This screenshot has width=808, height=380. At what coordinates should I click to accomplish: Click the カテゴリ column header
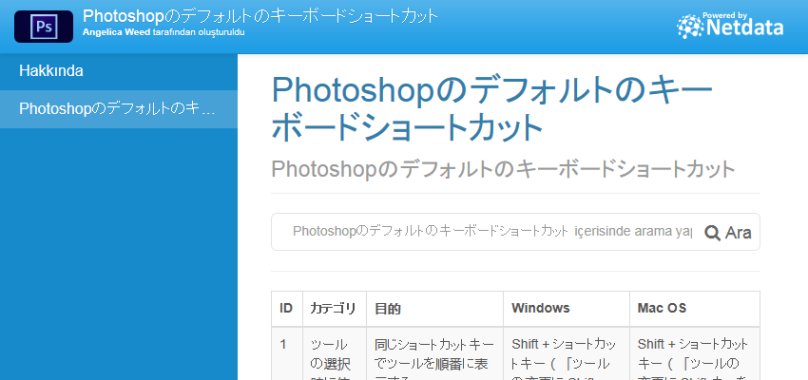point(334,308)
